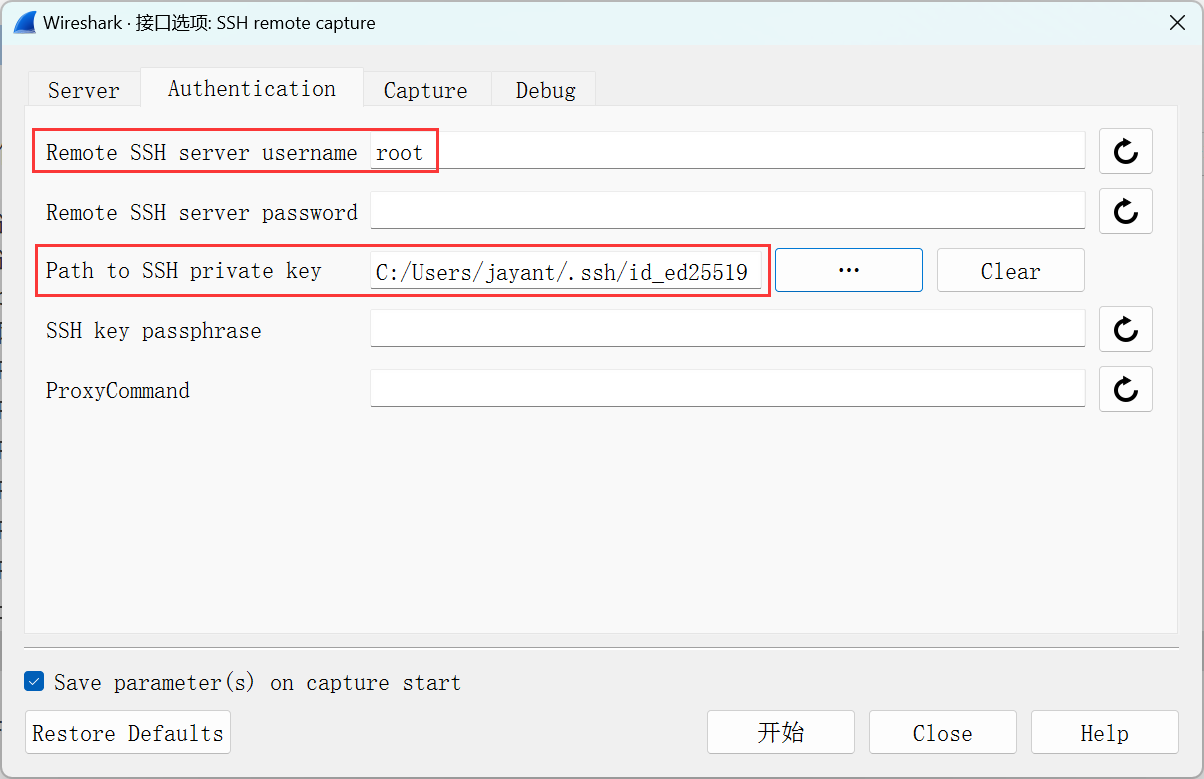The image size is (1204, 779).
Task: Switch to the Server tab
Action: click(83, 90)
